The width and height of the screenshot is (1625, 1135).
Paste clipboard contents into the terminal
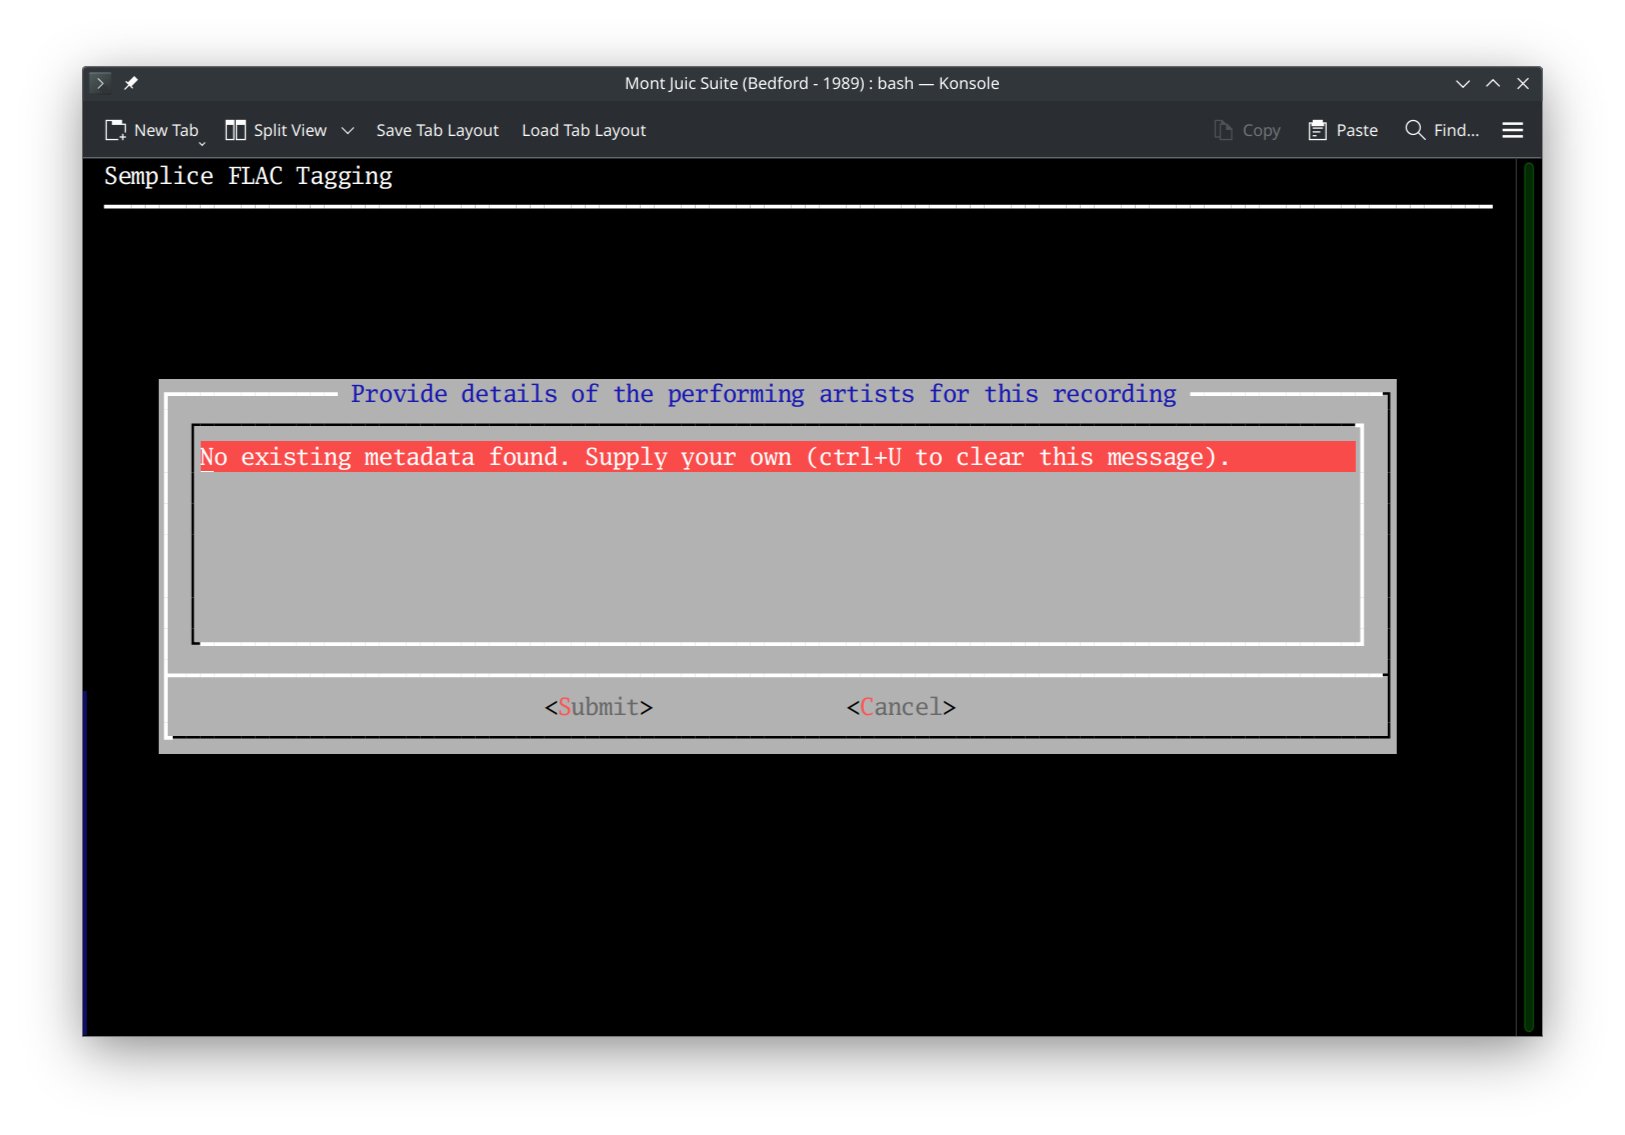[1343, 129]
